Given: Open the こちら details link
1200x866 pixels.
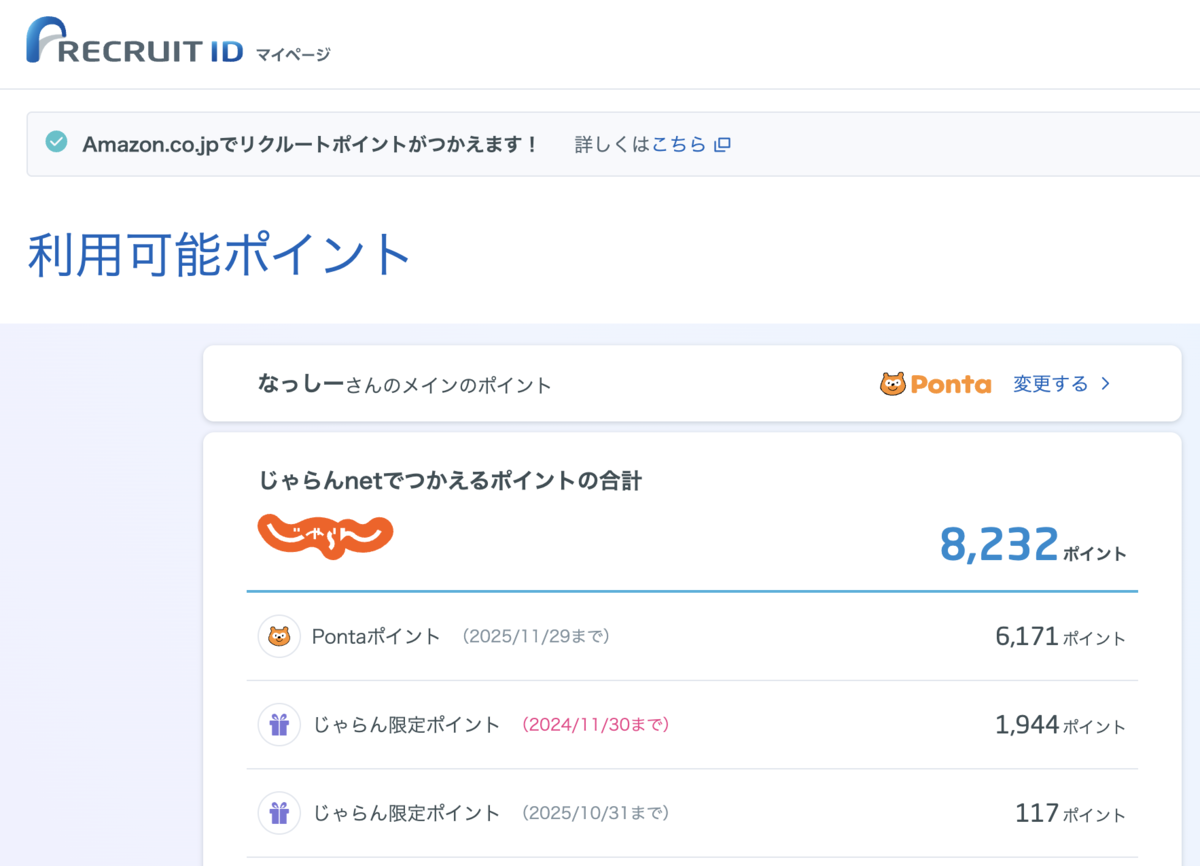Looking at the screenshot, I should coord(679,144).
